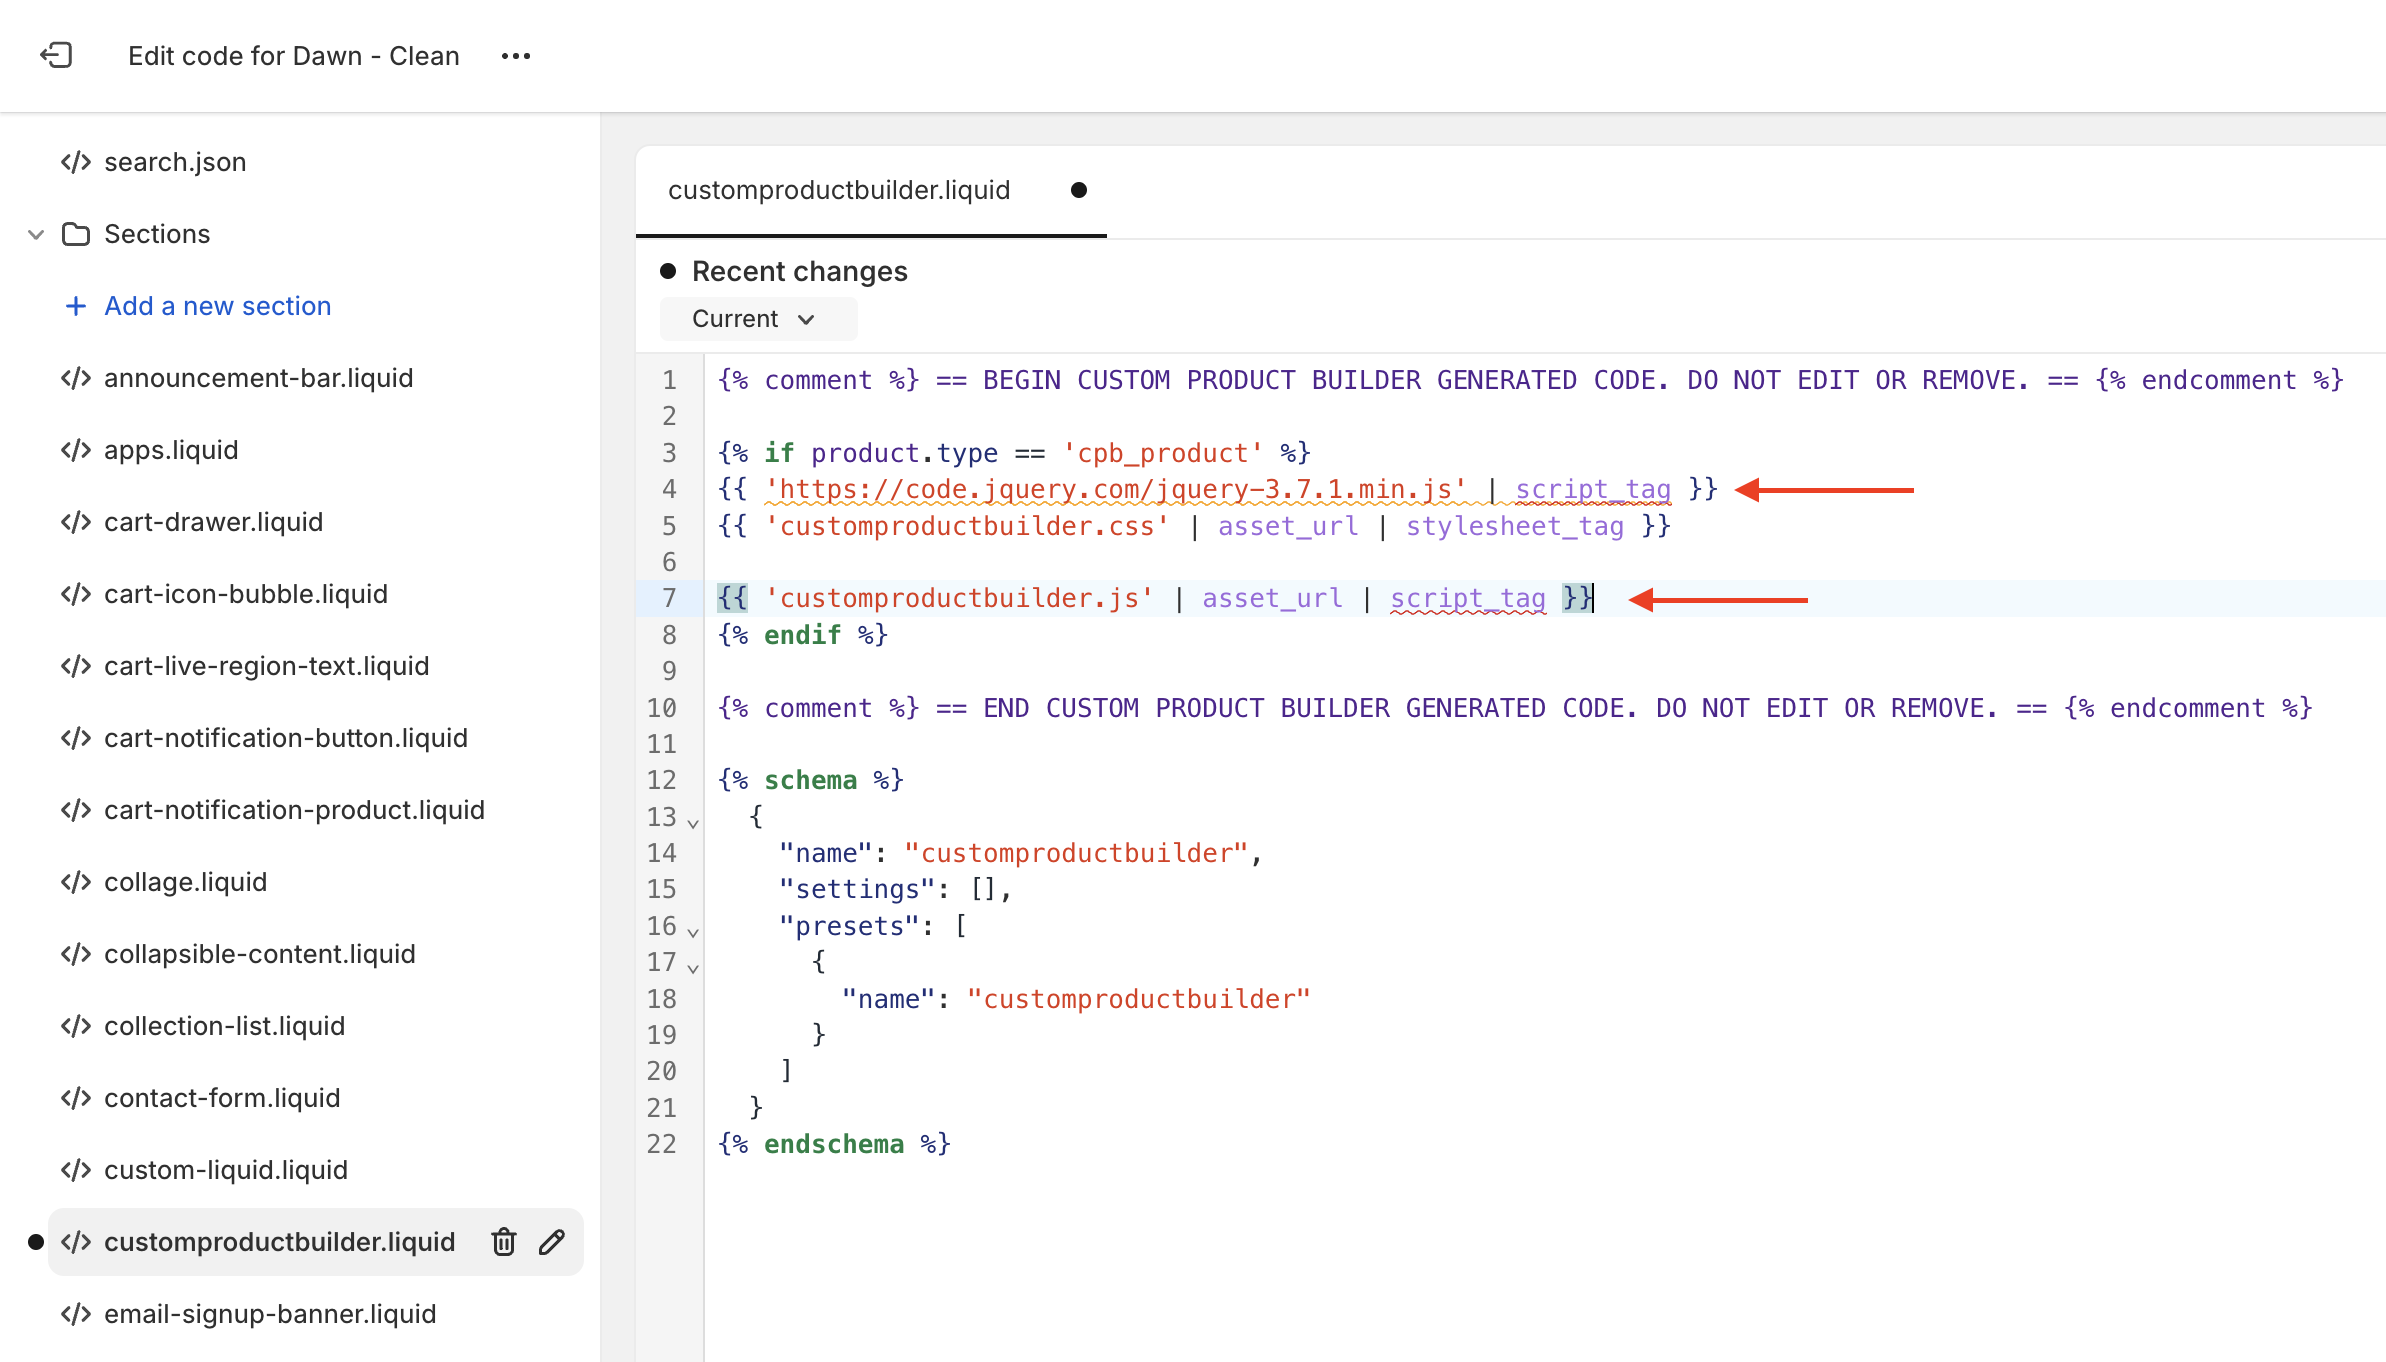Image resolution: width=2386 pixels, height=1362 pixels.
Task: Click code icon beside email-signup-banner.liquid
Action: click(76, 1314)
